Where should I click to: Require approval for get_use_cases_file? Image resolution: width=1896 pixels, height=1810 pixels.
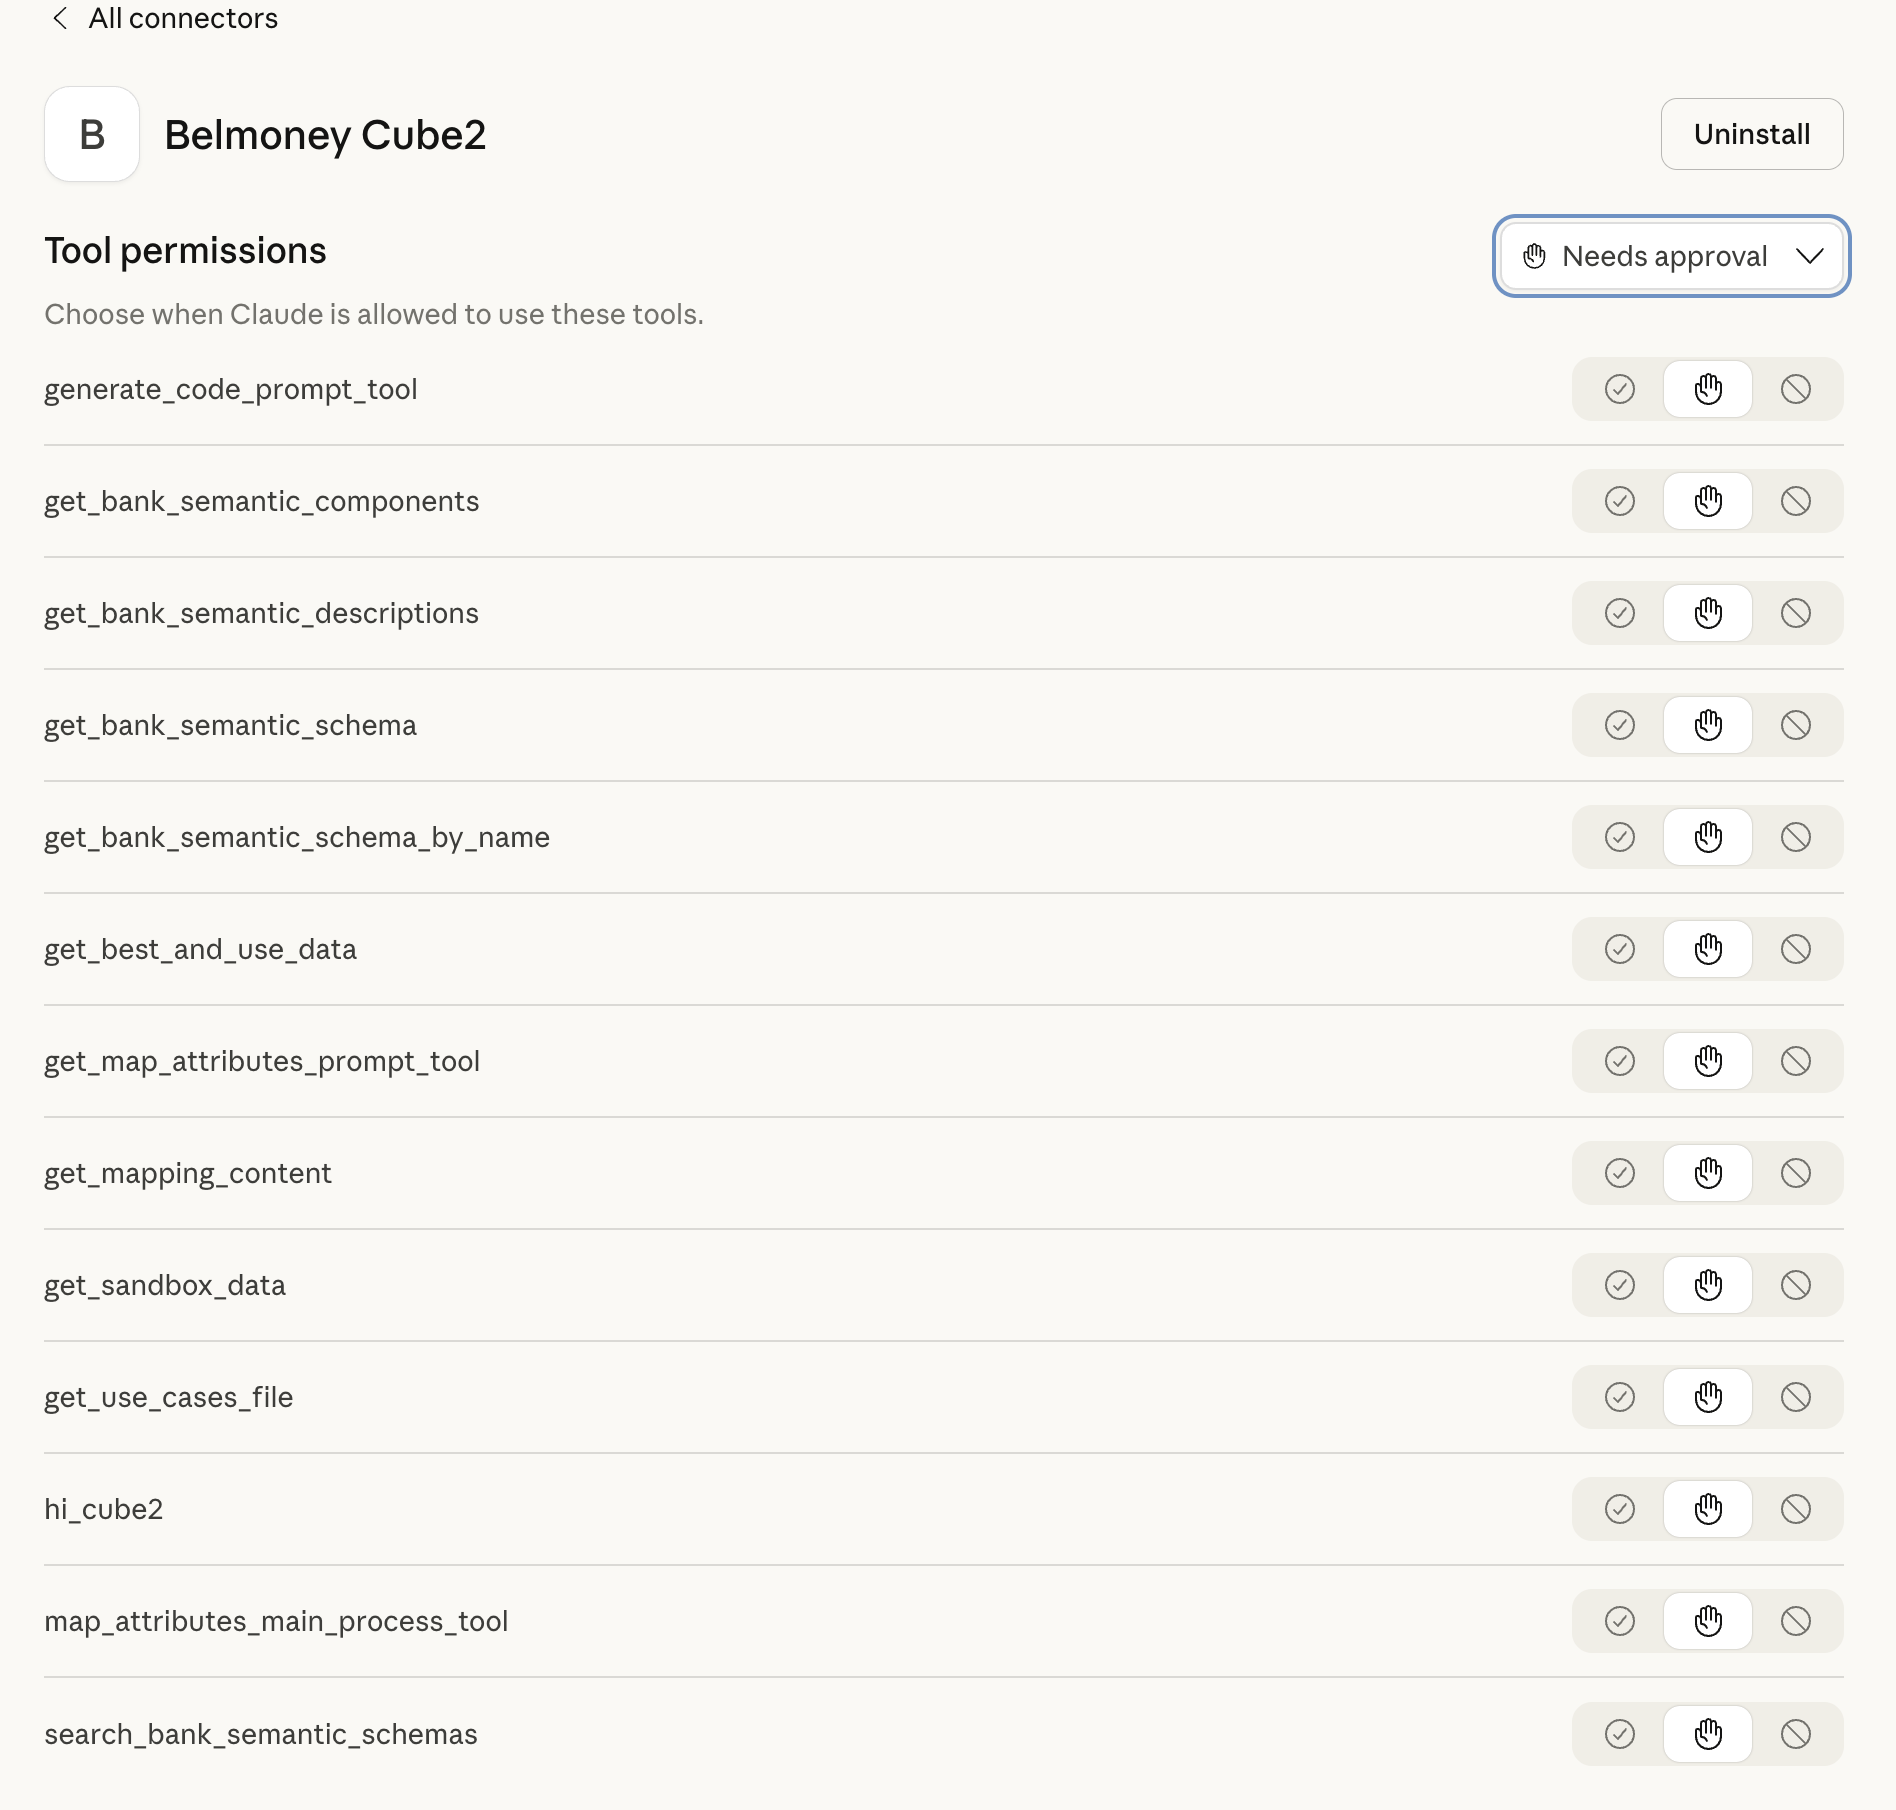point(1708,1397)
